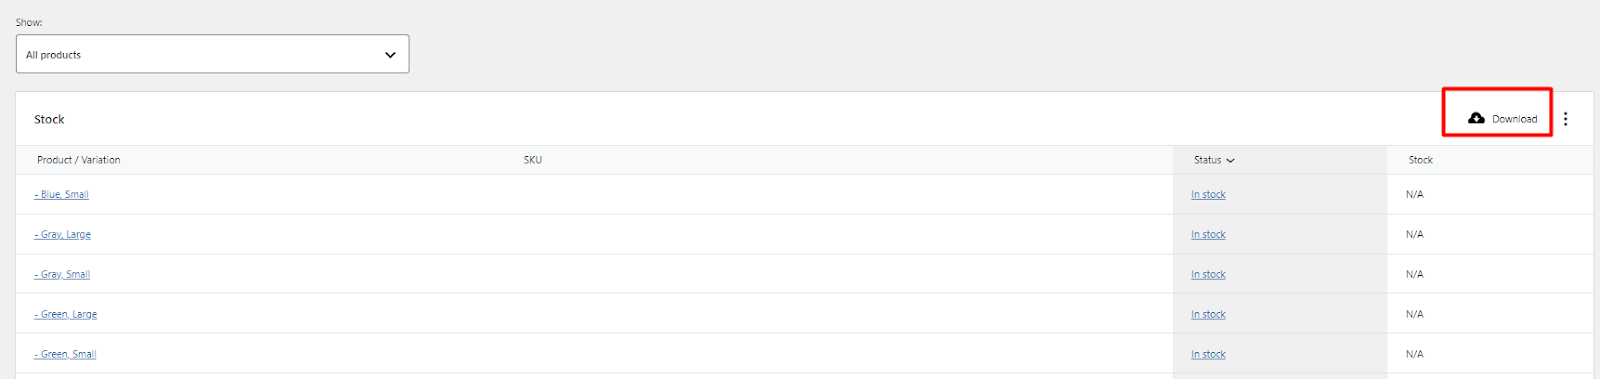Viewport: 1600px width, 379px height.
Task: Click In stock for Green, Large
Action: coord(1208,314)
